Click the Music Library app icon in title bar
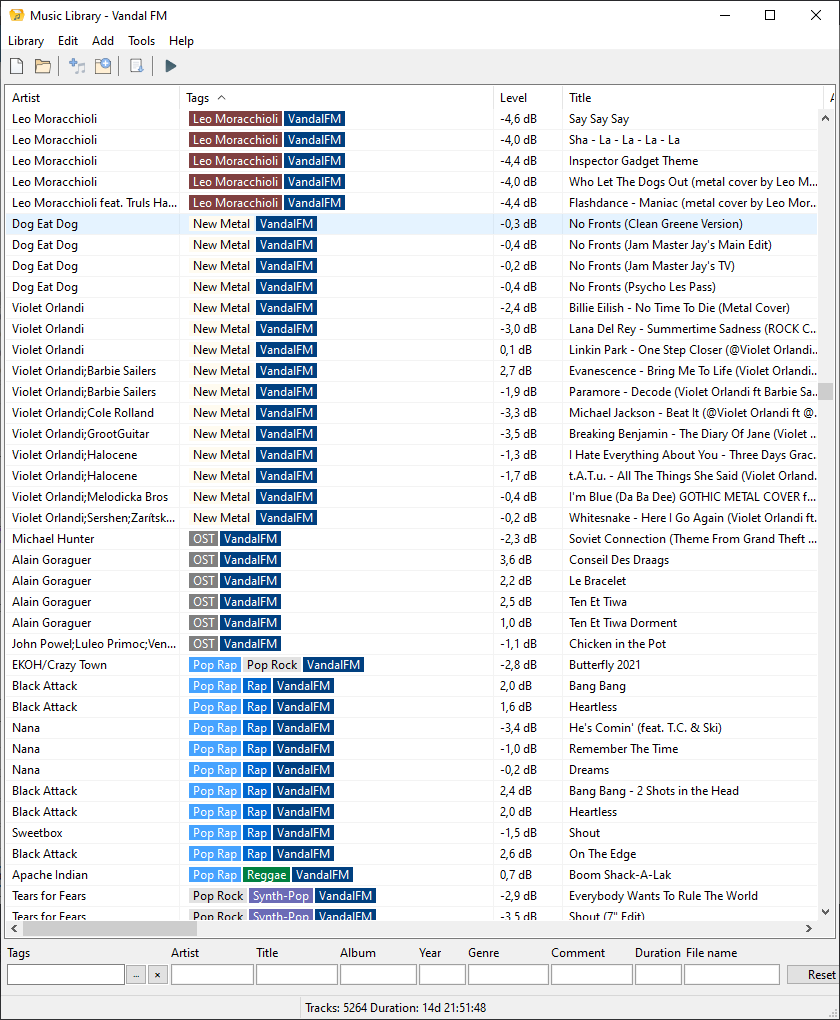The image size is (840, 1020). tap(17, 15)
